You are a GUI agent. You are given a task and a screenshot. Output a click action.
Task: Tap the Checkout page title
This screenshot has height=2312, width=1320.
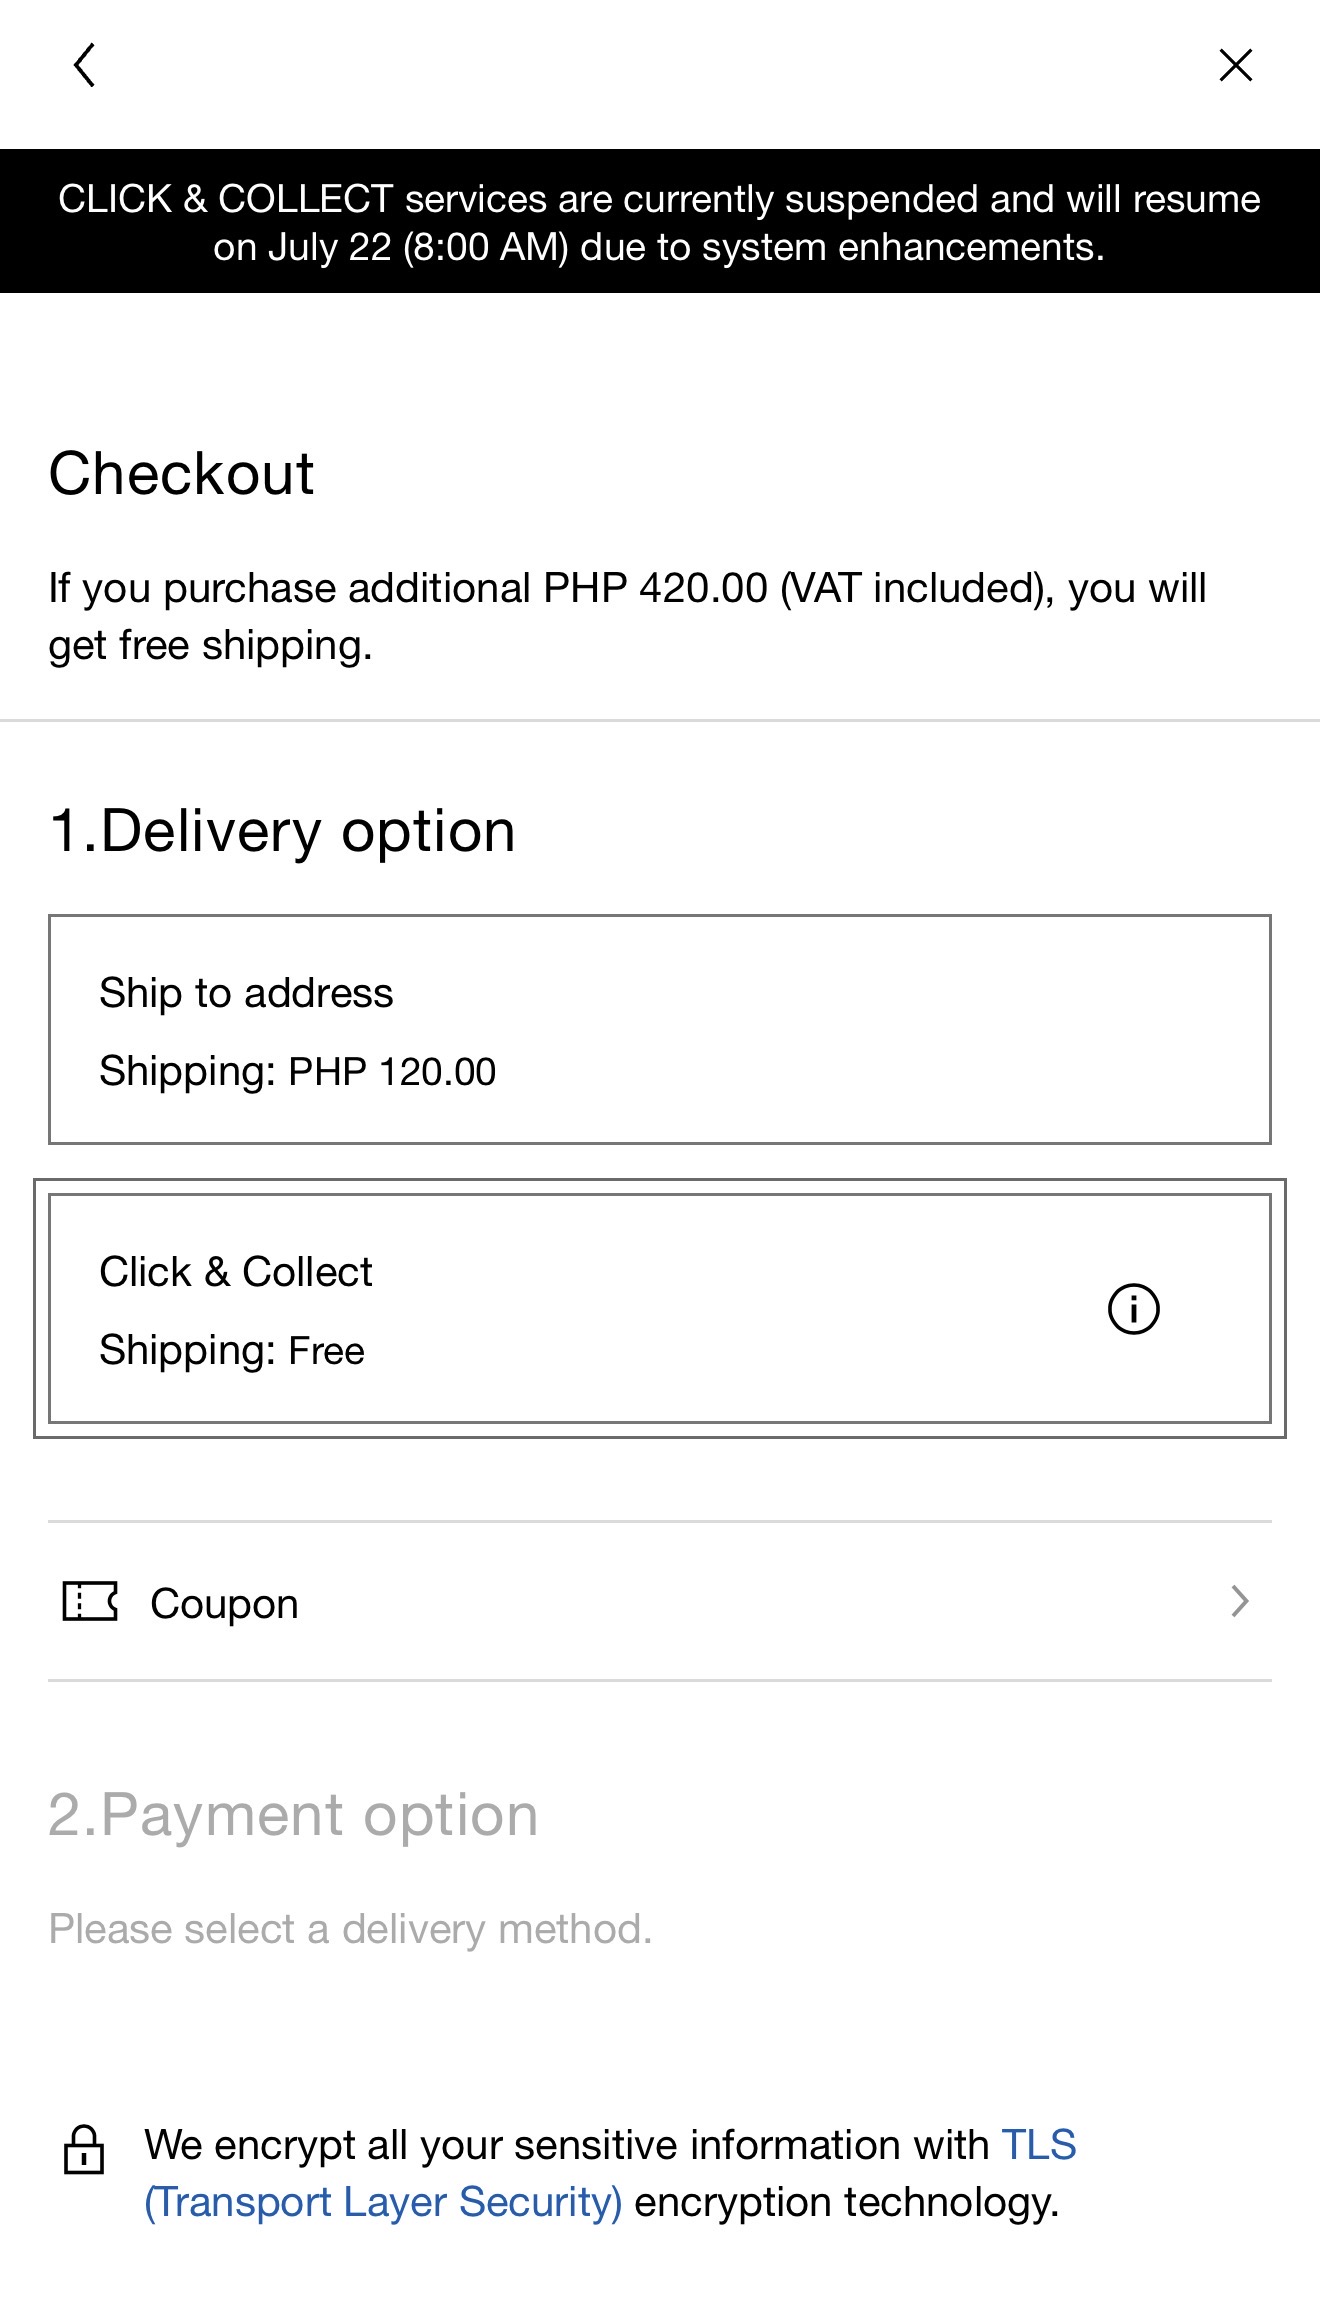click(181, 473)
